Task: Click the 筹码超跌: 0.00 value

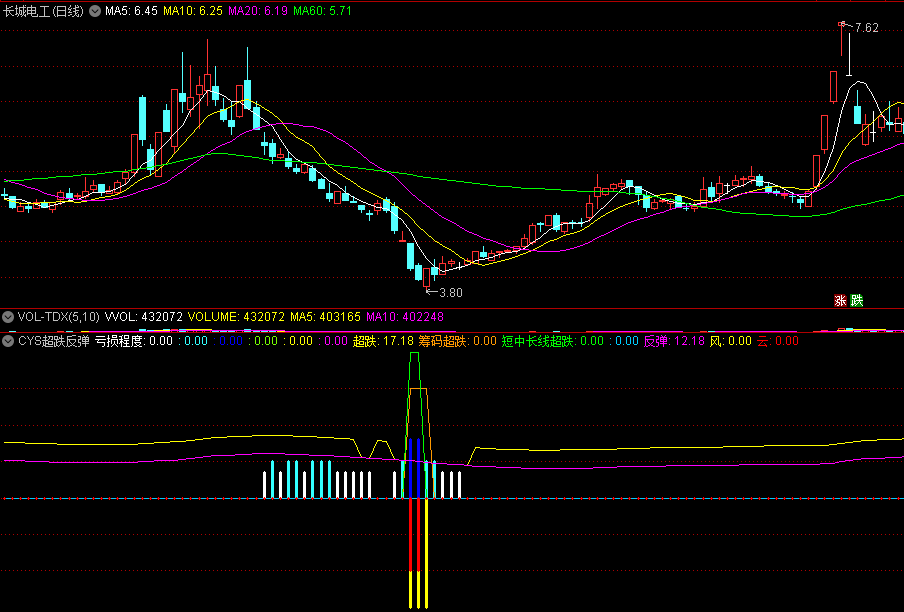Action: tap(458, 341)
